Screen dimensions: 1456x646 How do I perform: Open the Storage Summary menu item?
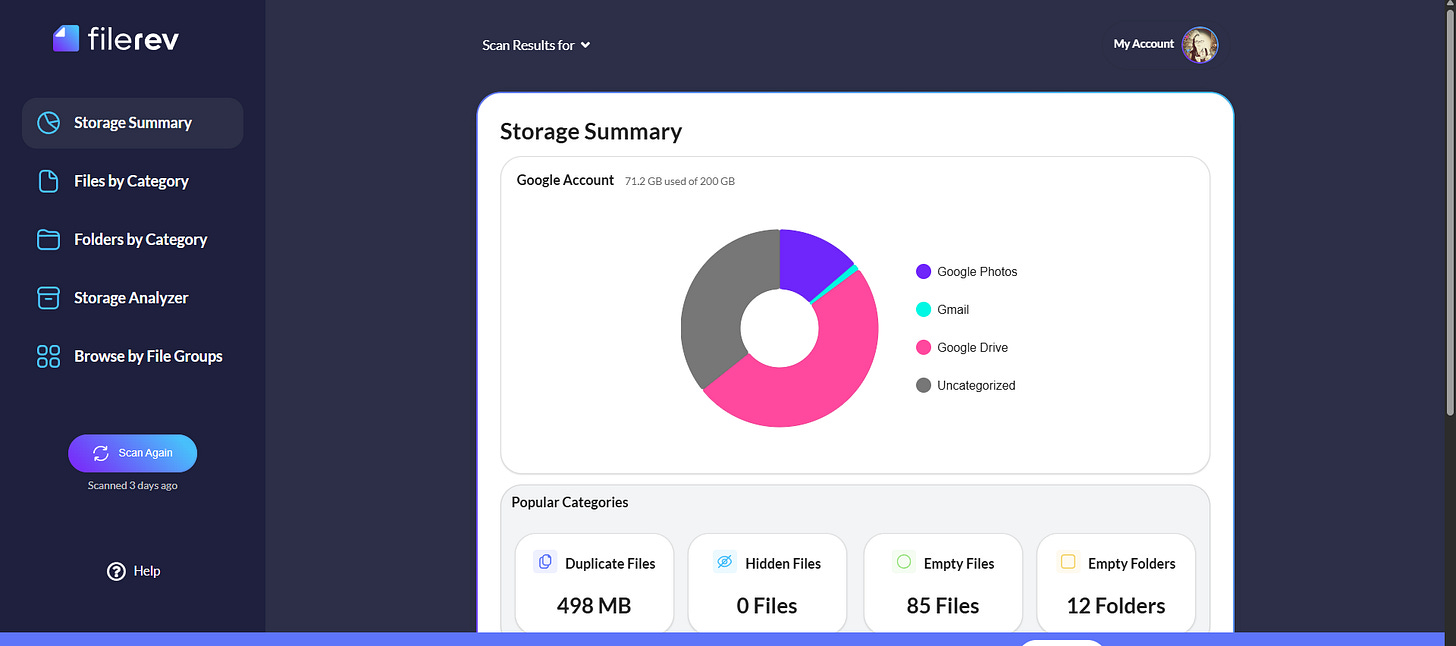pos(133,123)
